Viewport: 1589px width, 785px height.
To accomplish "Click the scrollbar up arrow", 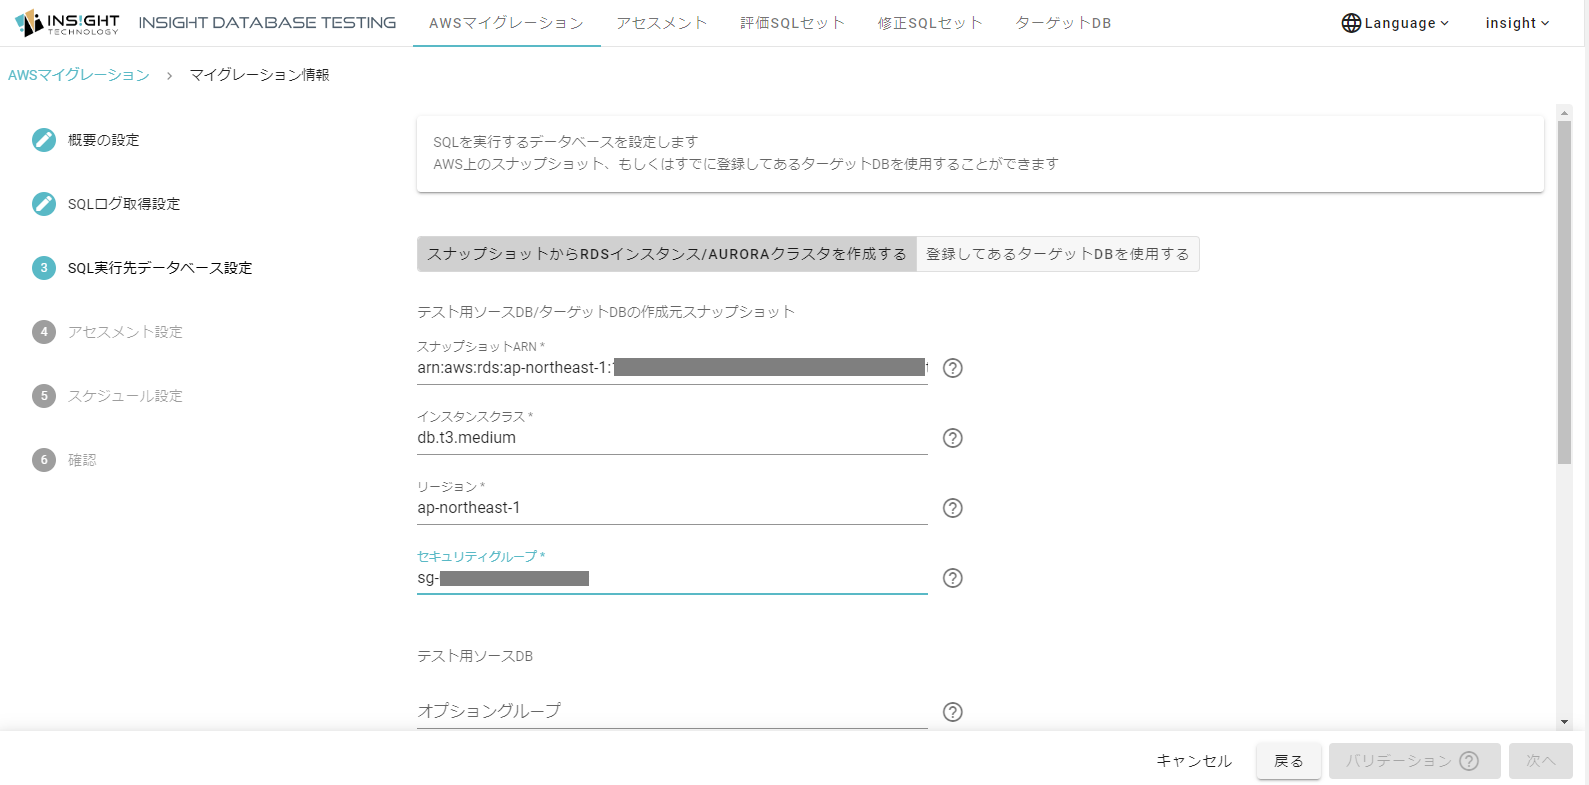I will pos(1564,113).
